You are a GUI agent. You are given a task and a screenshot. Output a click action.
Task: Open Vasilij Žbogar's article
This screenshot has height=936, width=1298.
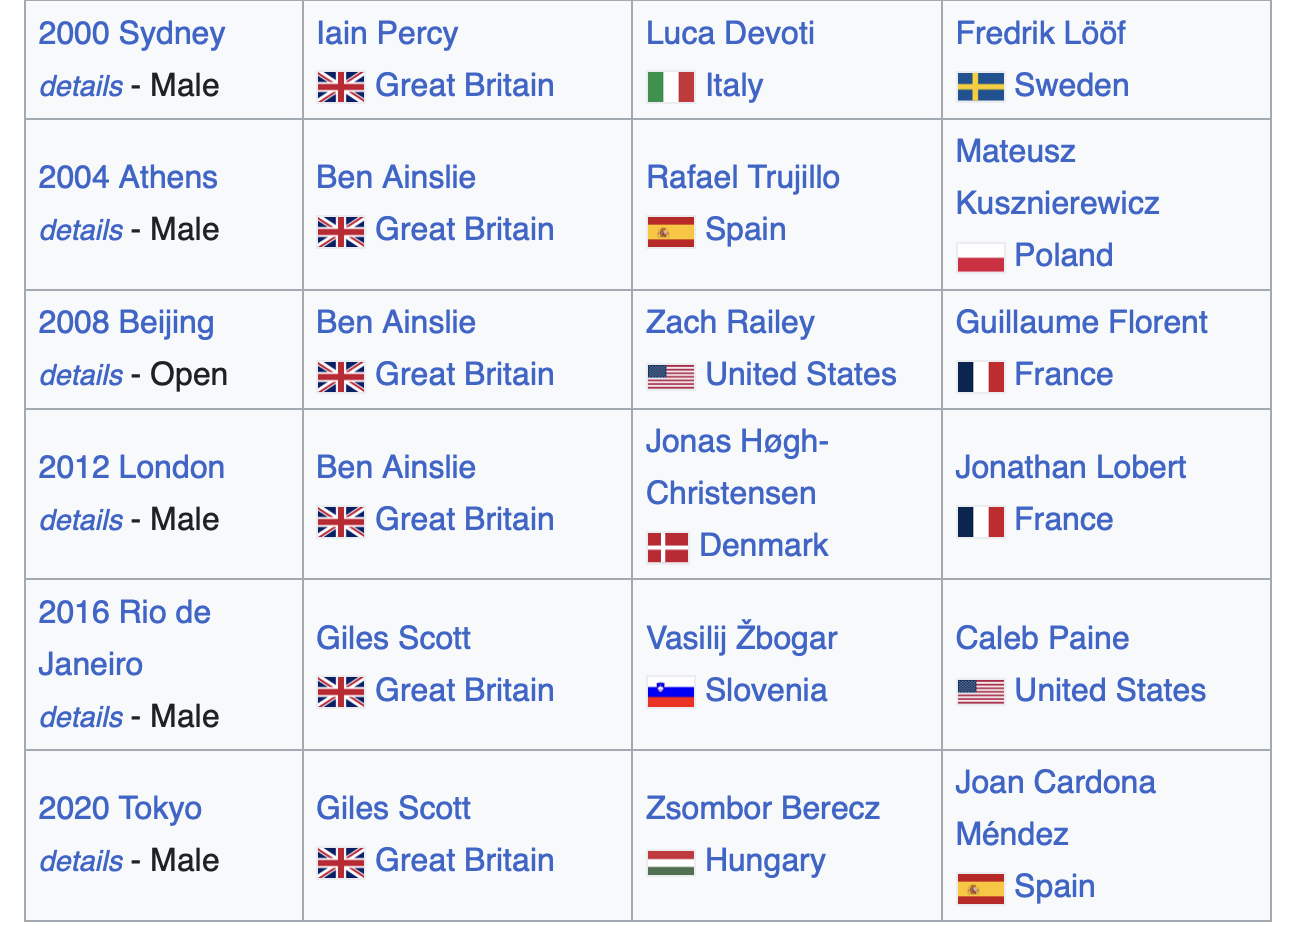click(741, 637)
